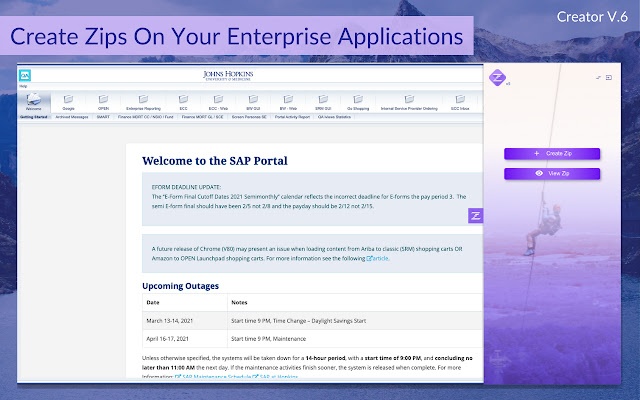Viewport: 640px width, 400px height.
Task: Click the 'Welcome to the SAP Portal' heading
Action: point(215,161)
